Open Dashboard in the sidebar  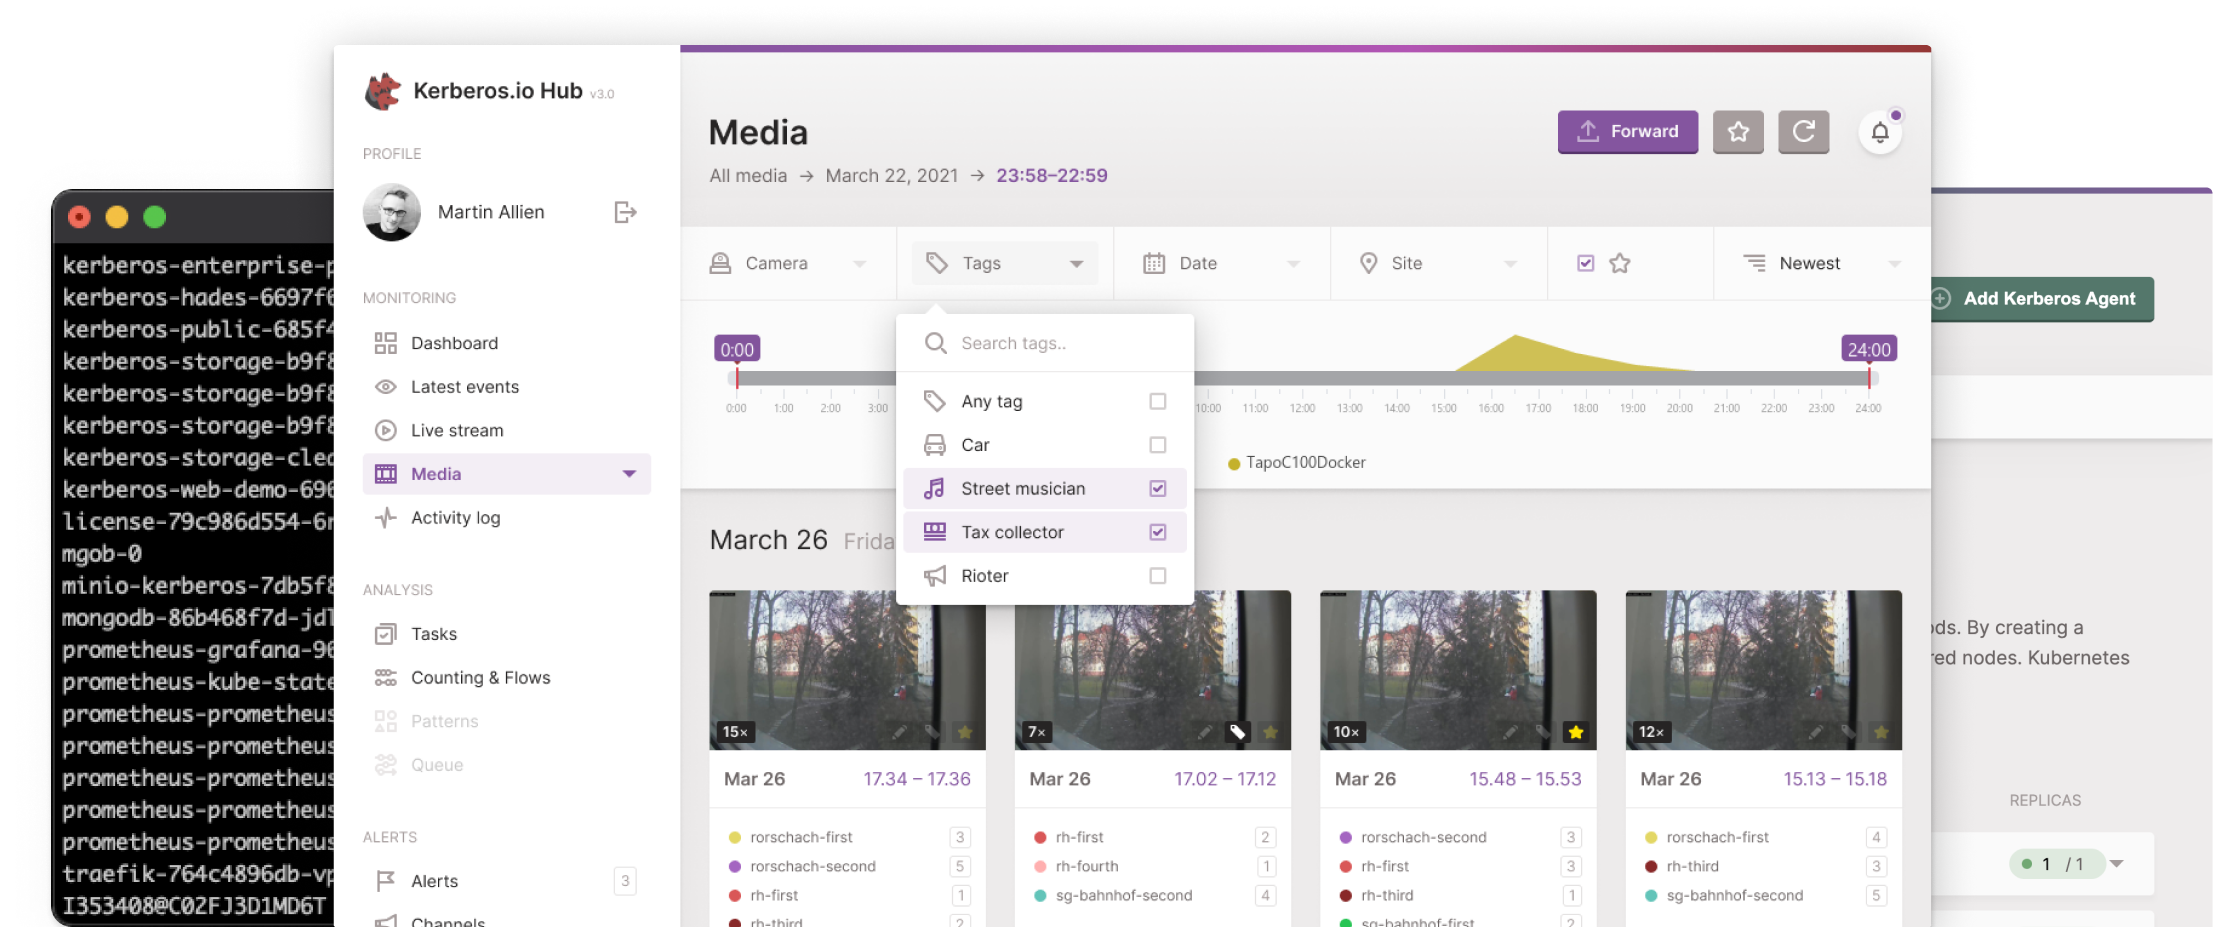(x=454, y=343)
